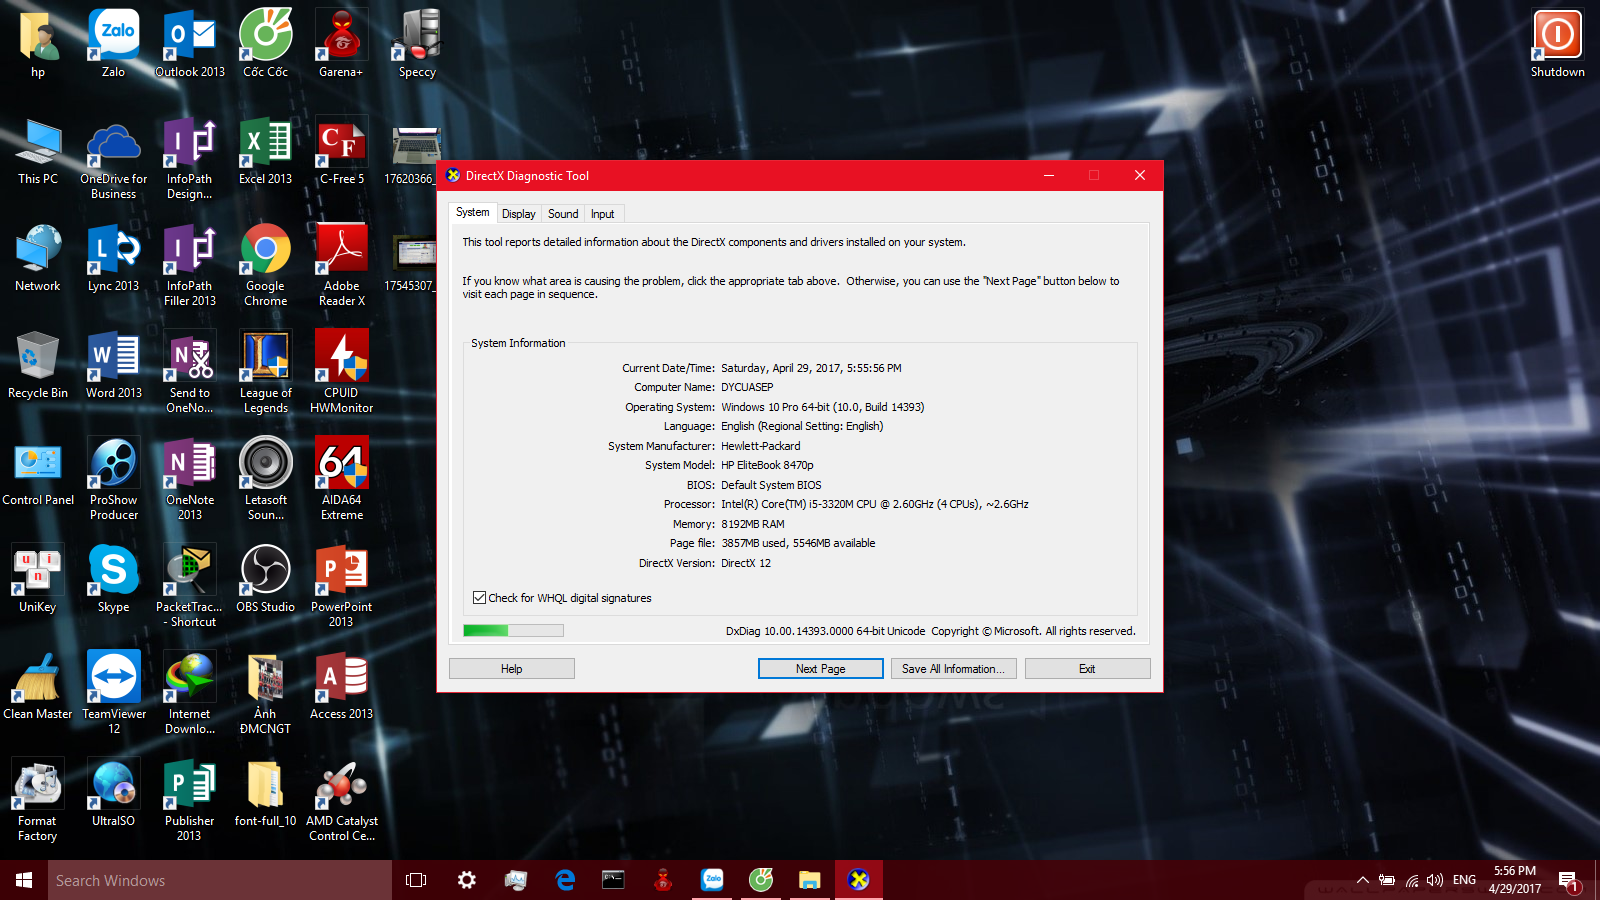Open the Network desktop icon
1600x900 pixels.
click(x=38, y=258)
